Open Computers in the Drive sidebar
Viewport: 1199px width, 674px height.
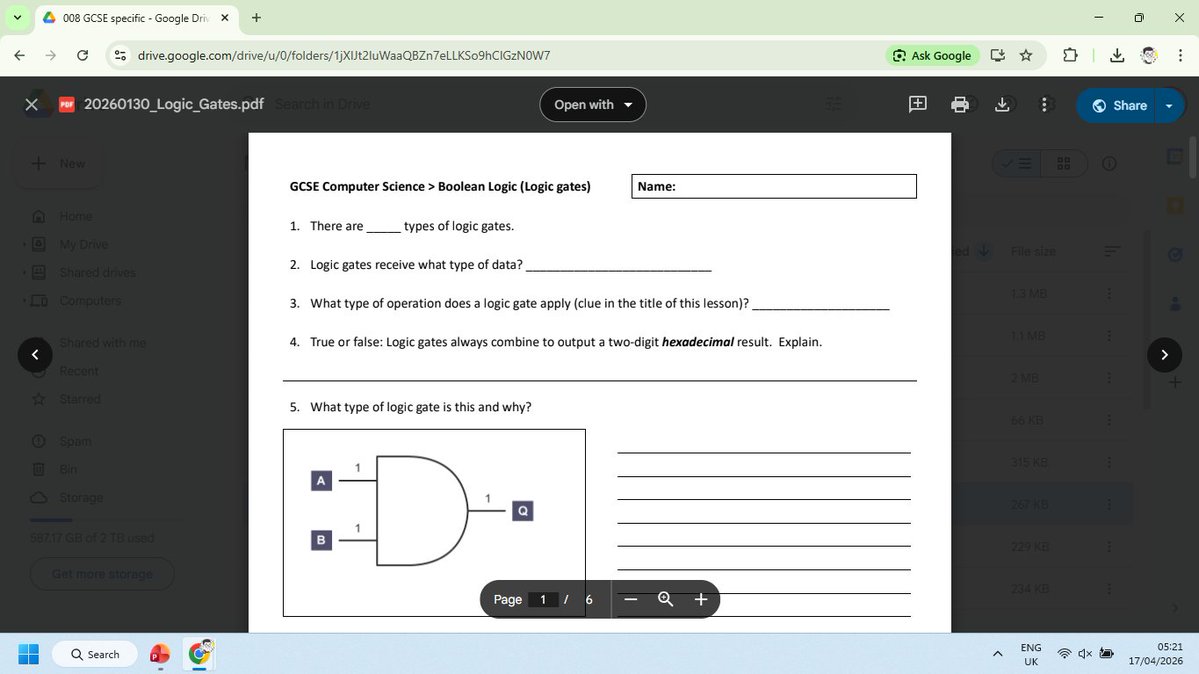[90, 301]
